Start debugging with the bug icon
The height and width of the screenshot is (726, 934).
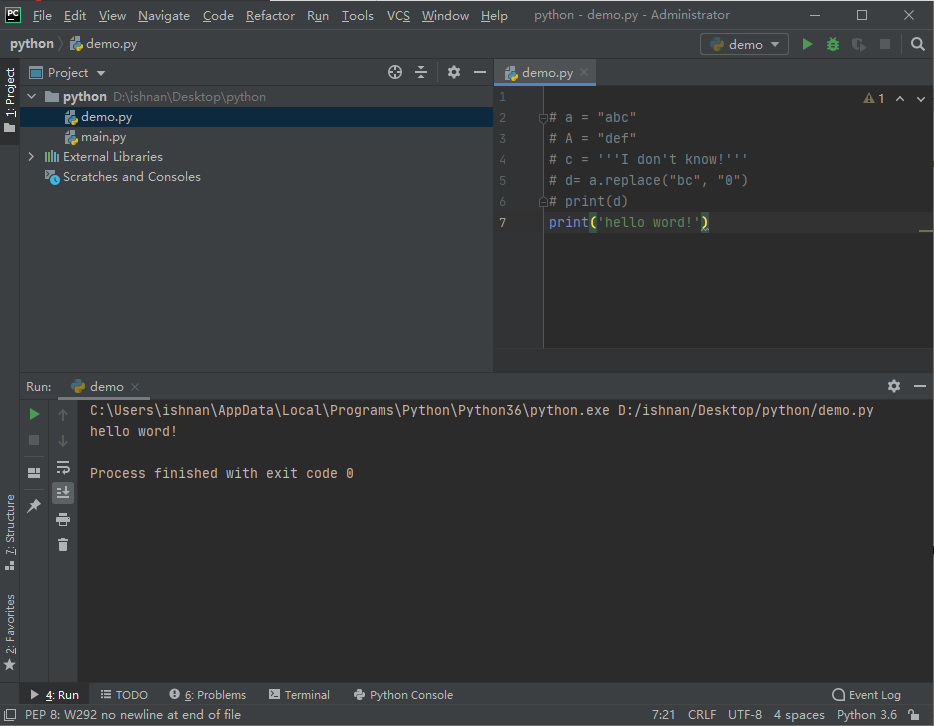tap(833, 44)
